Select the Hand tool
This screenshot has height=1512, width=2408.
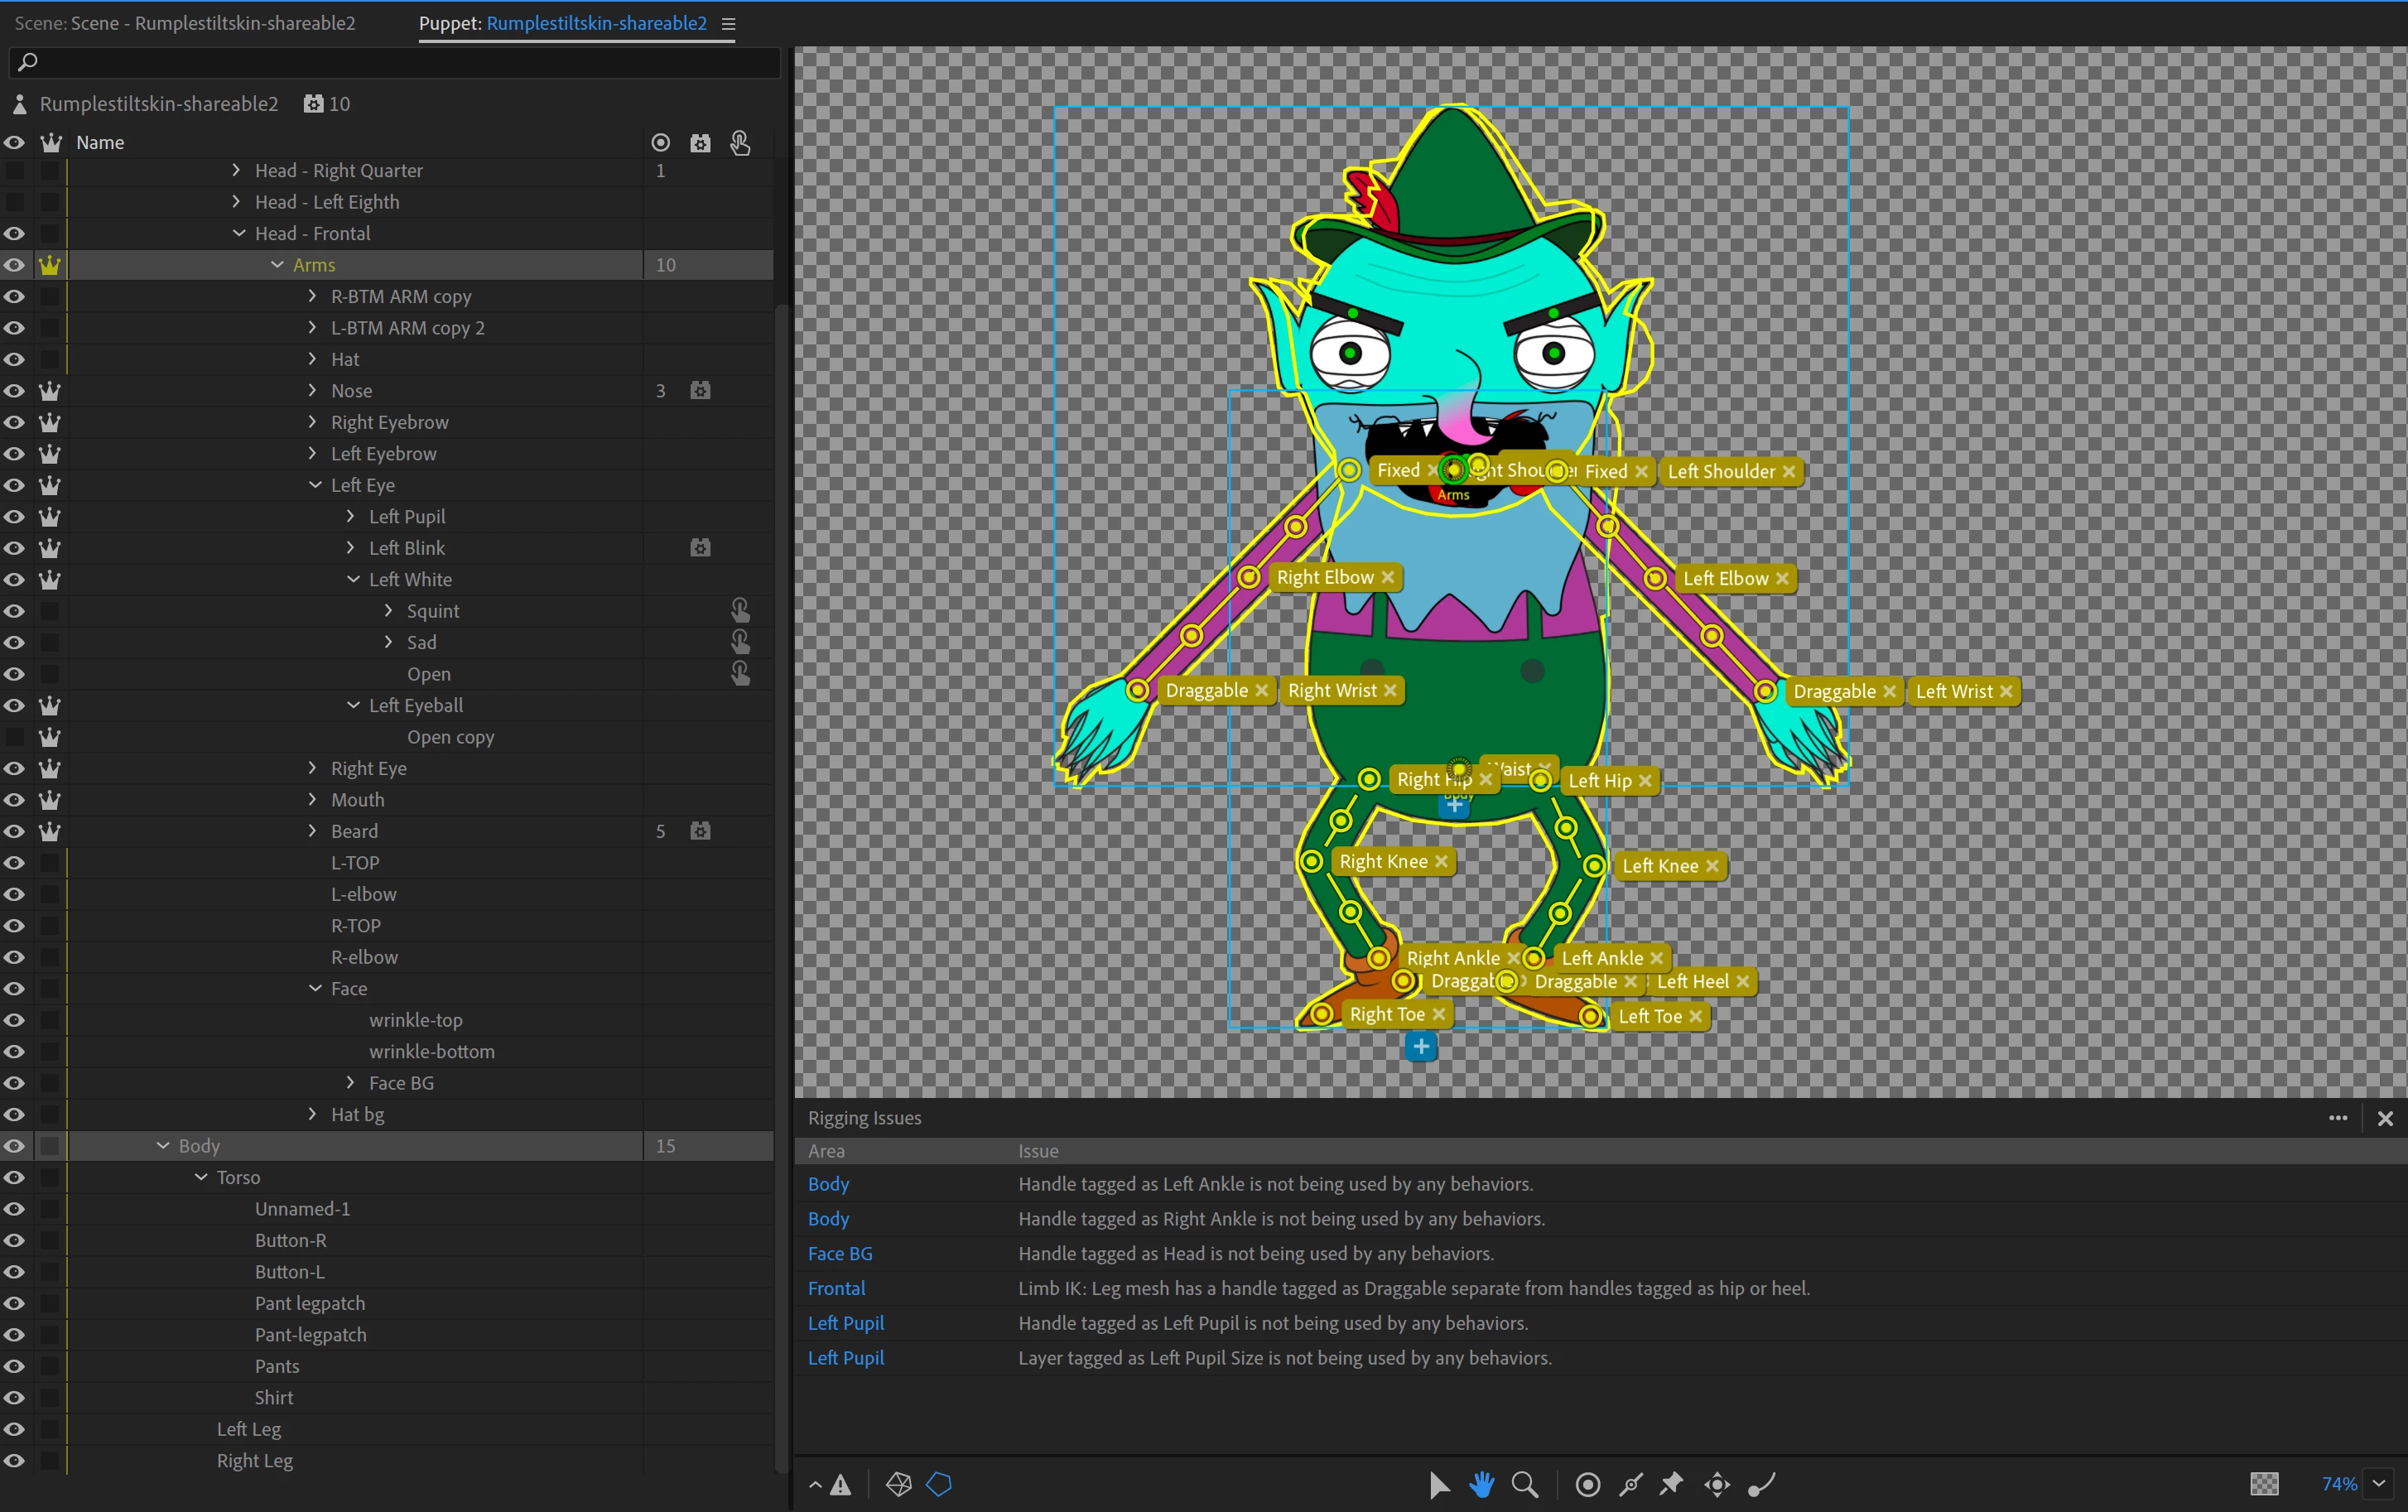(x=1481, y=1484)
